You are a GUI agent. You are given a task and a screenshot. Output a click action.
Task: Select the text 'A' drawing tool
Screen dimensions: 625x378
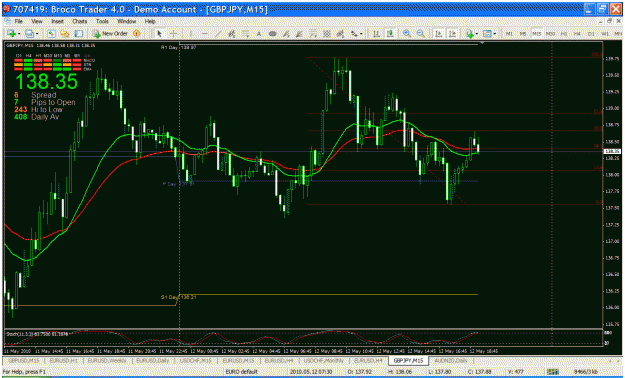coord(258,34)
